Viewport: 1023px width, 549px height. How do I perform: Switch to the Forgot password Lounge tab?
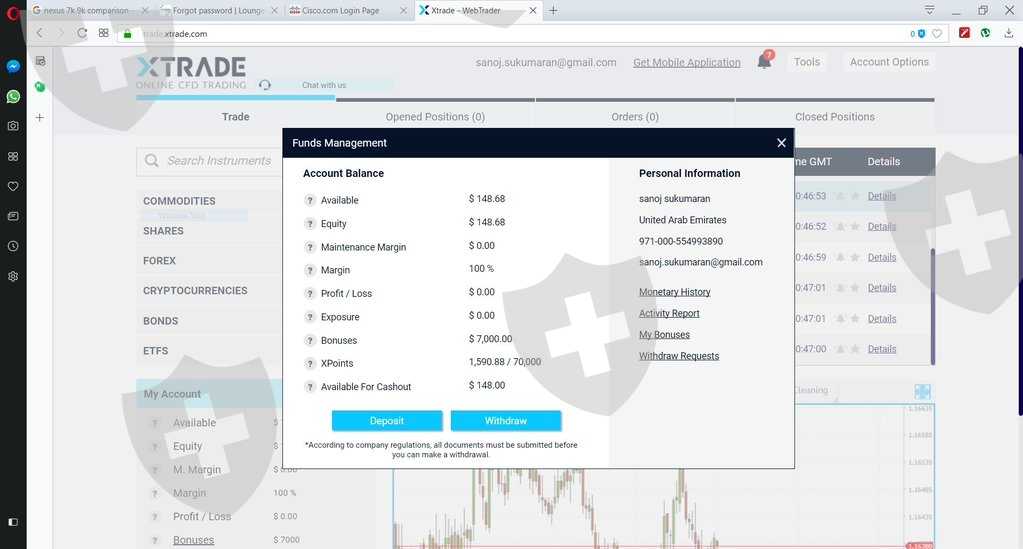[x=220, y=10]
